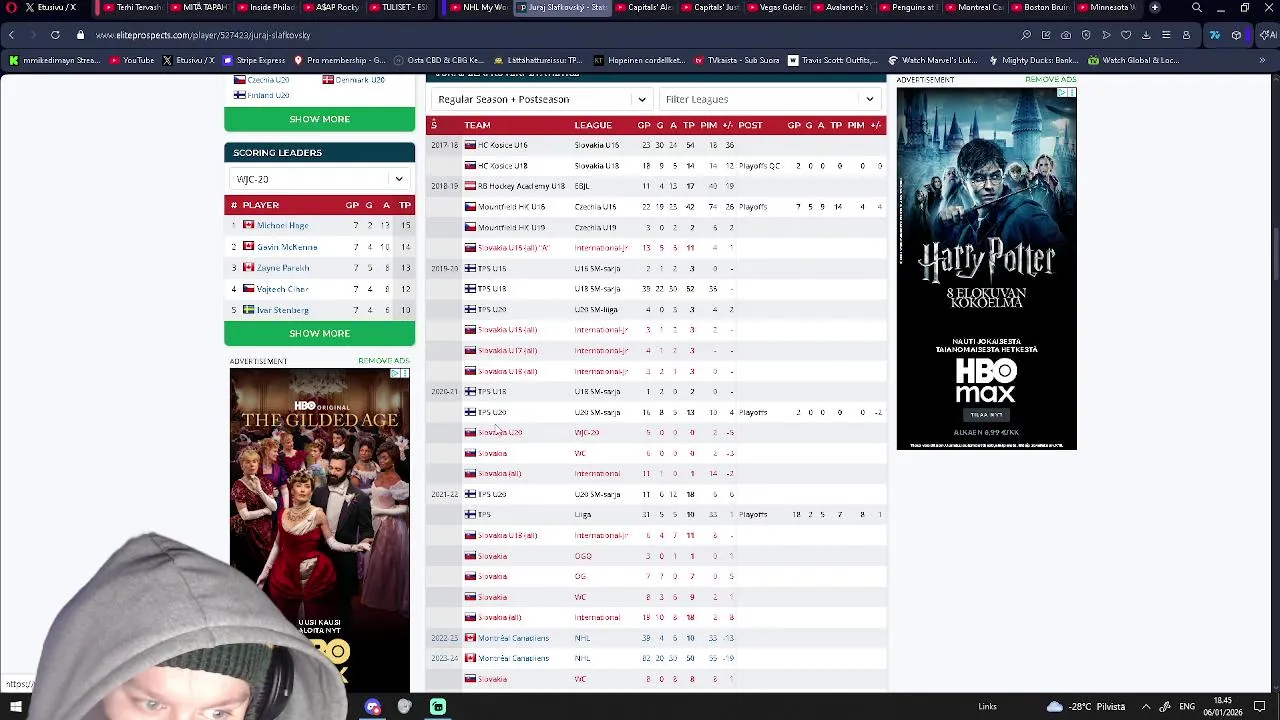Viewport: 1280px width, 720px height.
Task: Open the Mighty Ducks bookmark
Action: tap(1034, 60)
